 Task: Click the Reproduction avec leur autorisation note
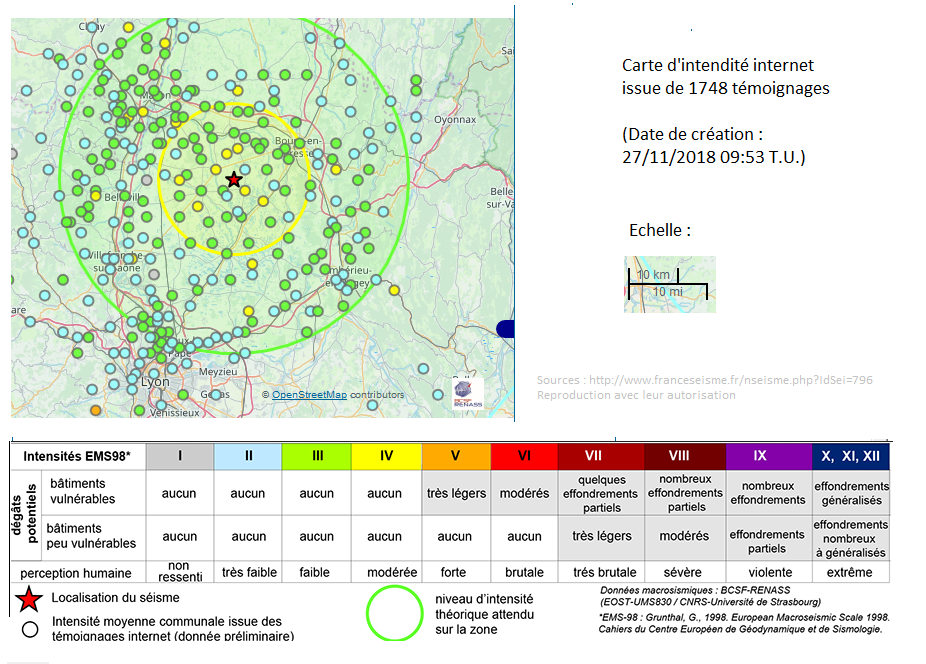pyautogui.click(x=636, y=395)
